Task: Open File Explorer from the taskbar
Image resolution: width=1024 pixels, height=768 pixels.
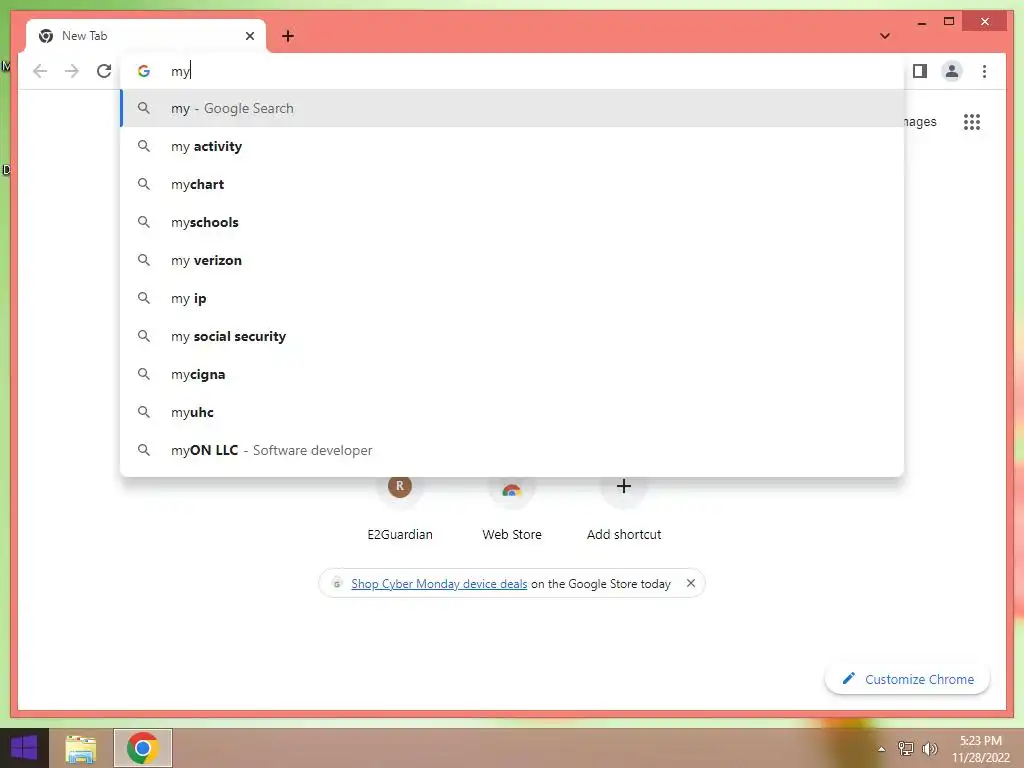Action: [81, 748]
